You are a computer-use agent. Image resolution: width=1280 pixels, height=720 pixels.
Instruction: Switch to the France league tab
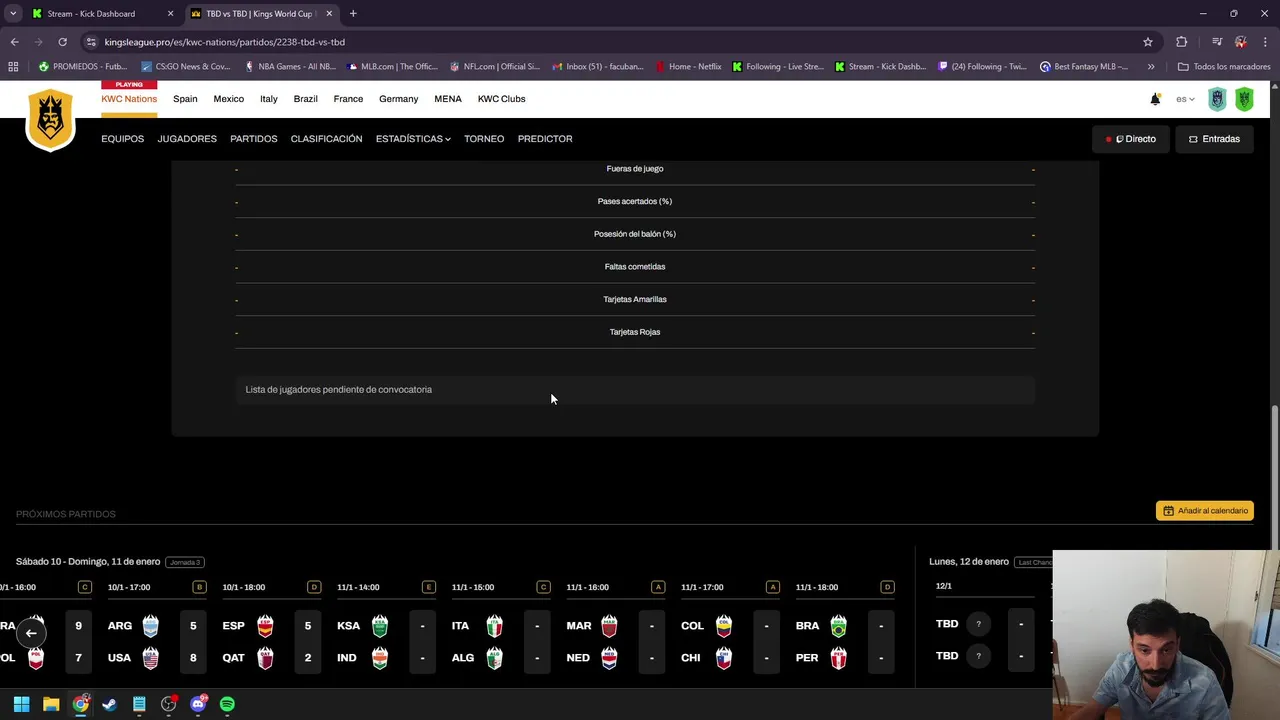pos(348,99)
